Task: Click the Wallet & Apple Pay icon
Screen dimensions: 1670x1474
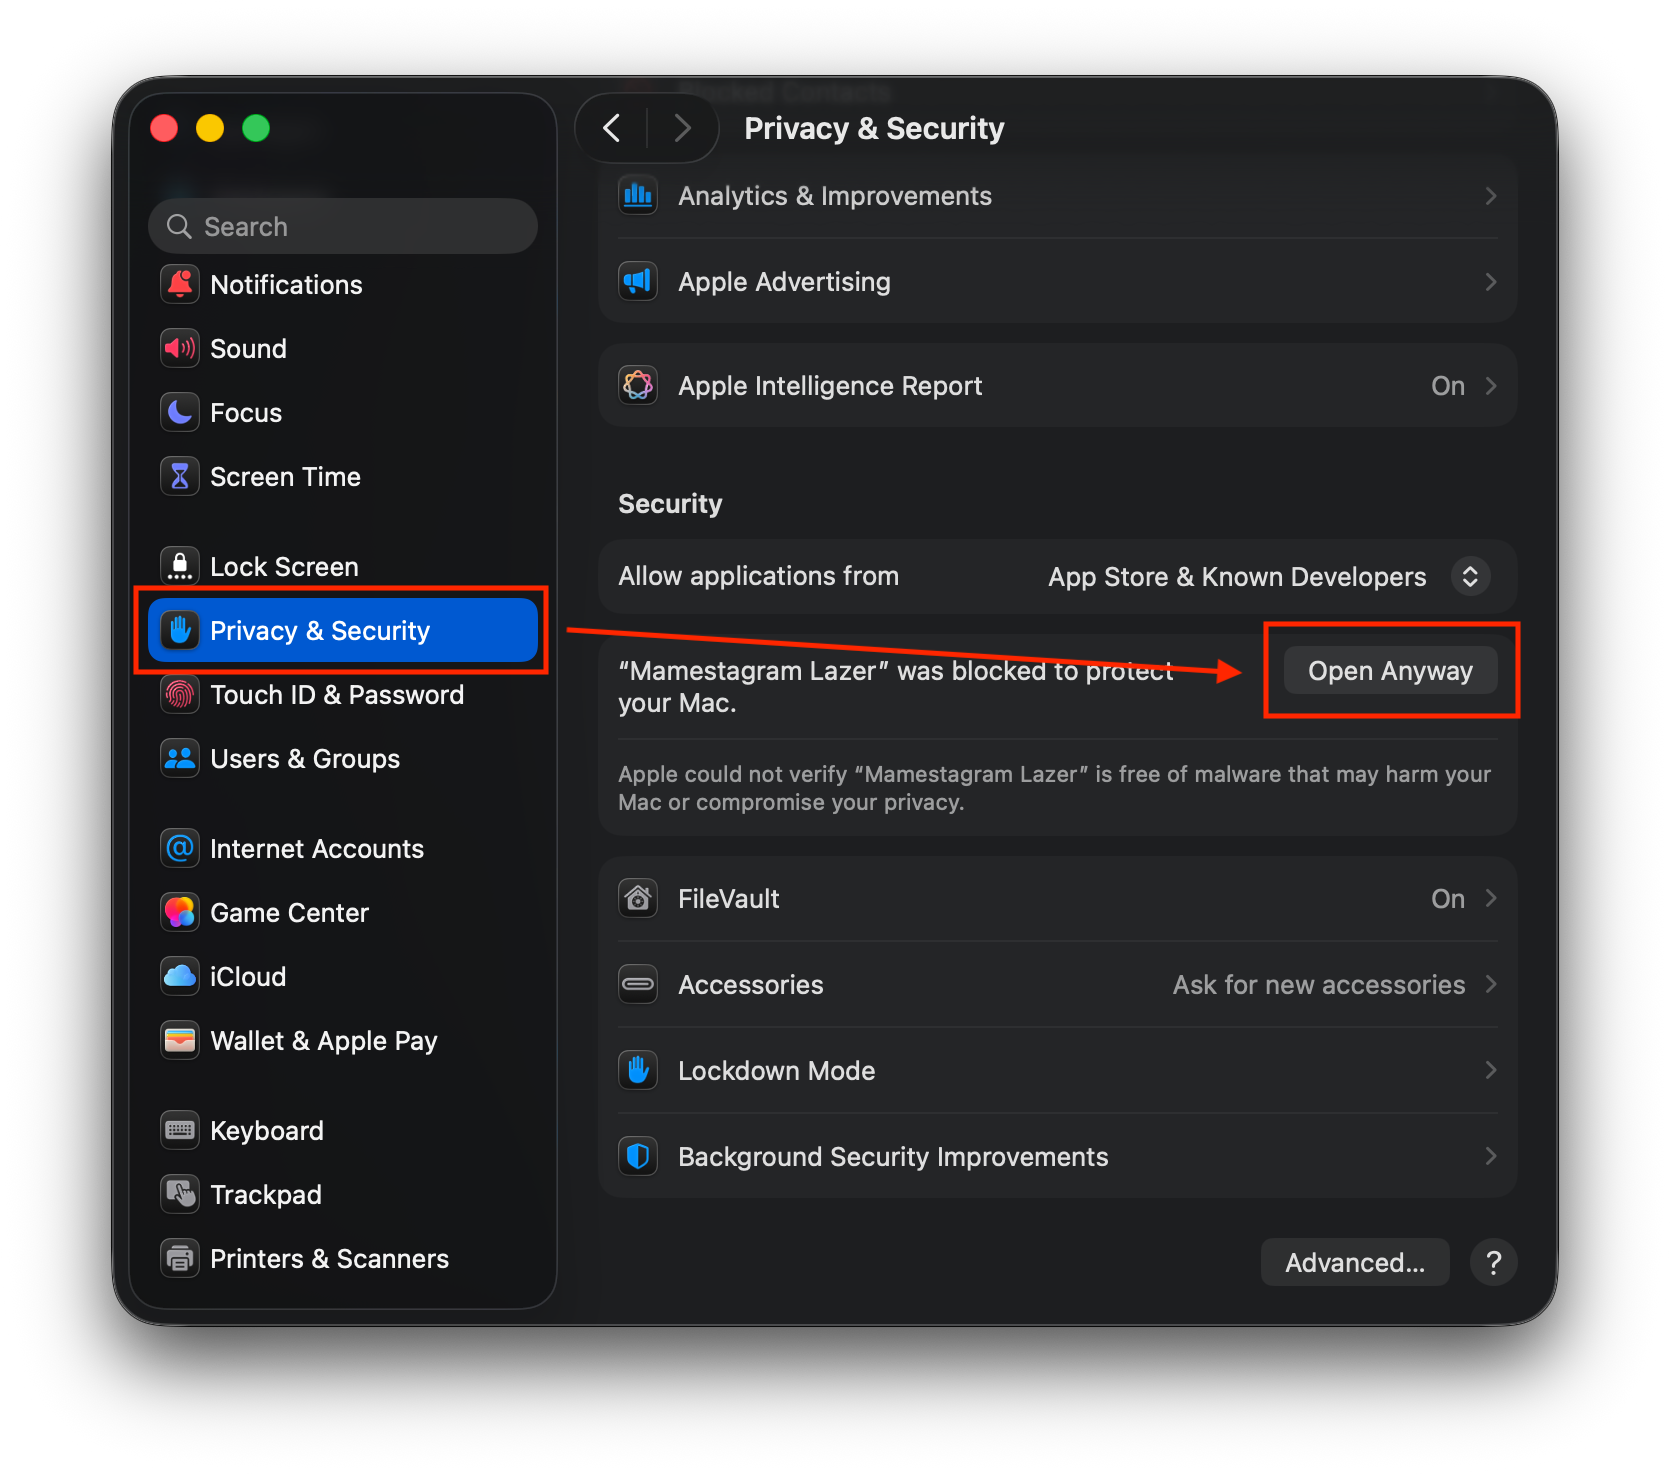Action: click(180, 1041)
